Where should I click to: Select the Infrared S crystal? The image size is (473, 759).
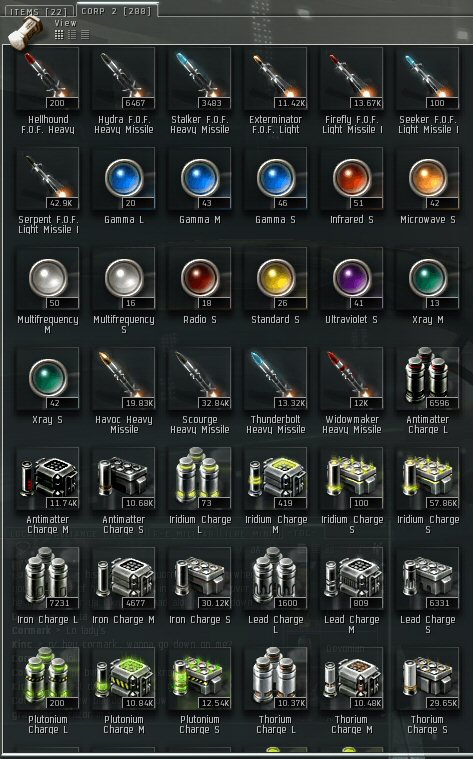tap(352, 179)
